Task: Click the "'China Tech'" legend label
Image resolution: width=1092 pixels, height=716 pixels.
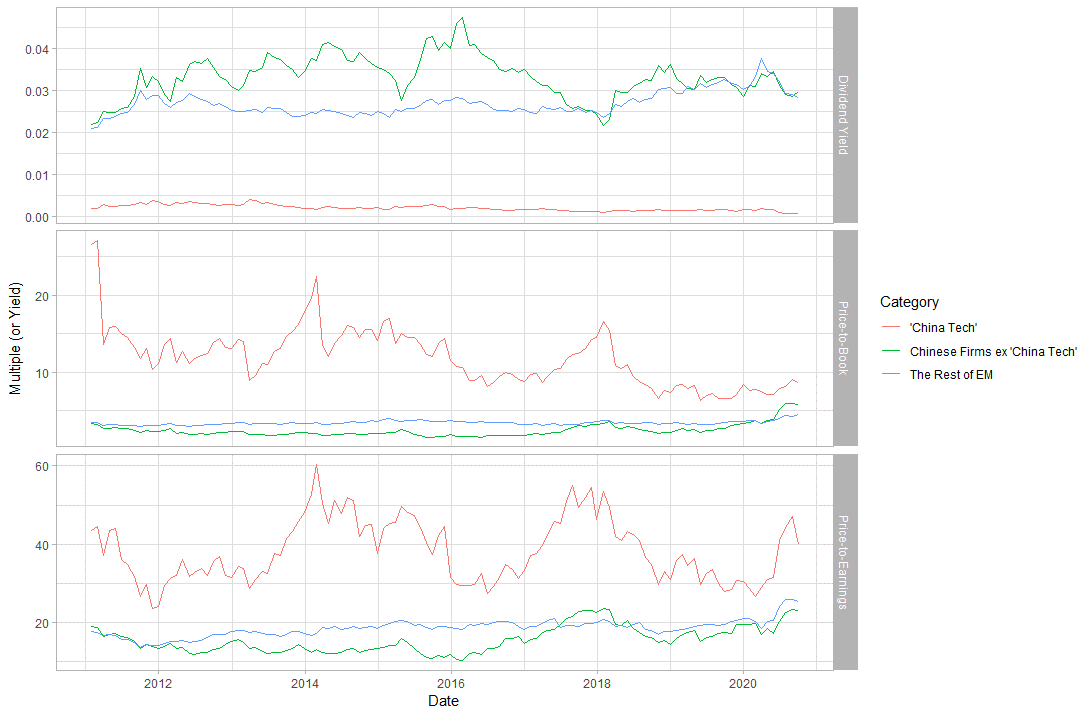Action: coord(943,328)
